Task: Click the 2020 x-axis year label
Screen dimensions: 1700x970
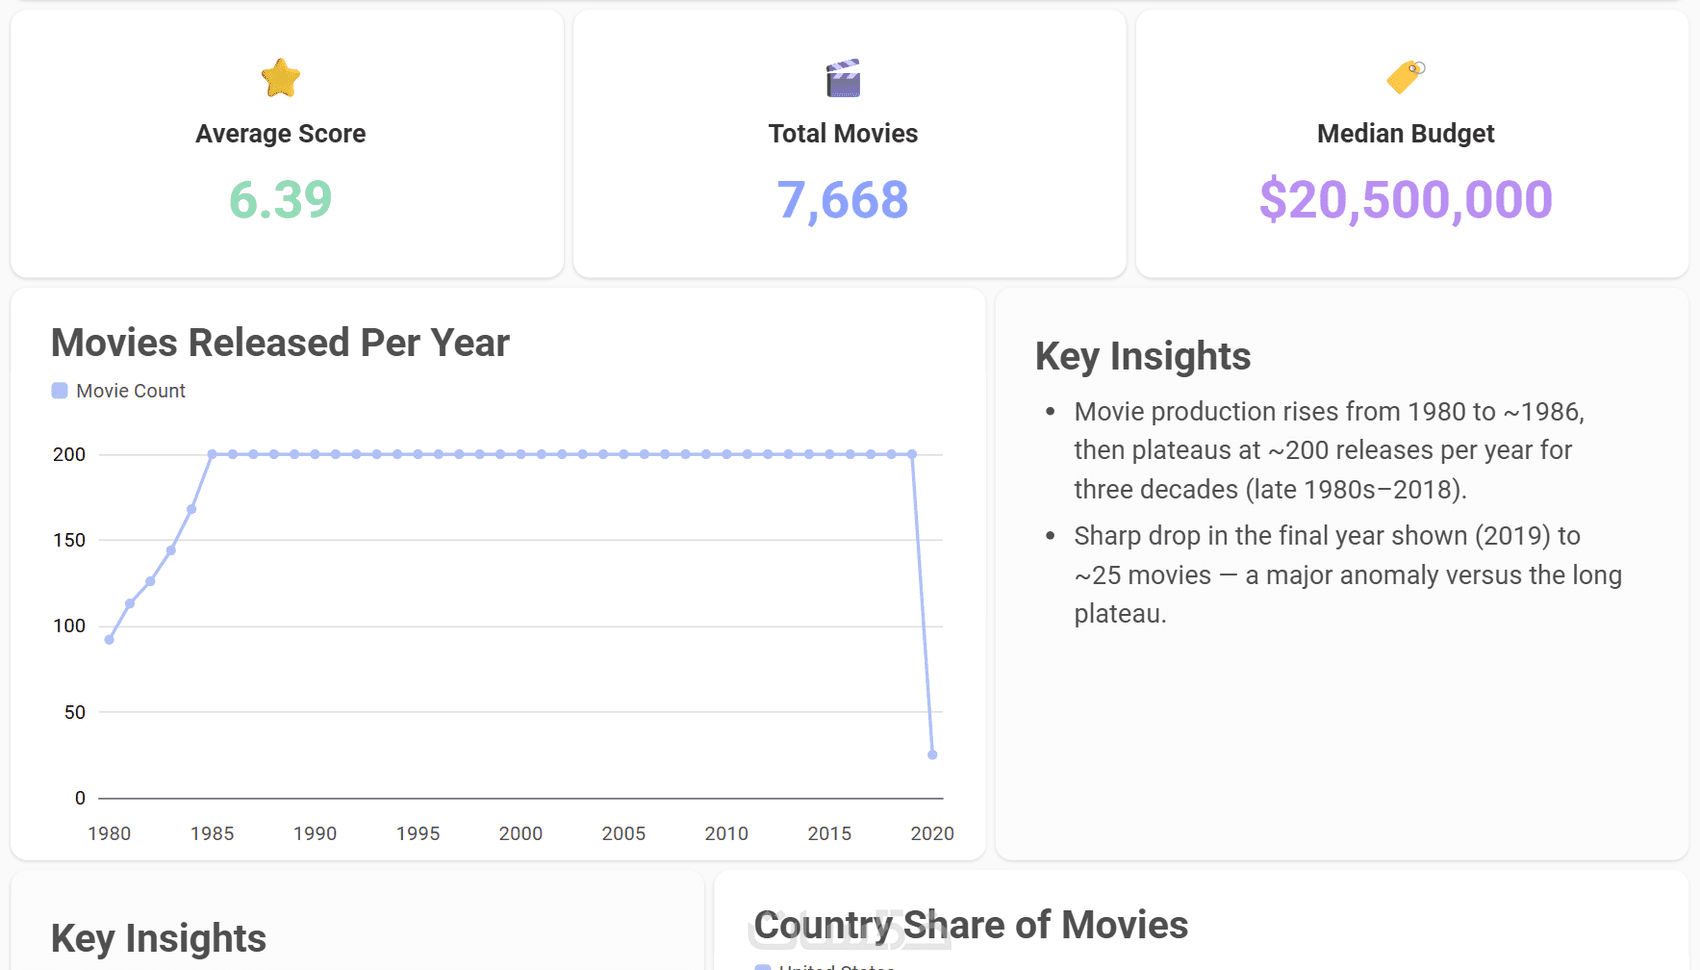Action: click(x=932, y=834)
